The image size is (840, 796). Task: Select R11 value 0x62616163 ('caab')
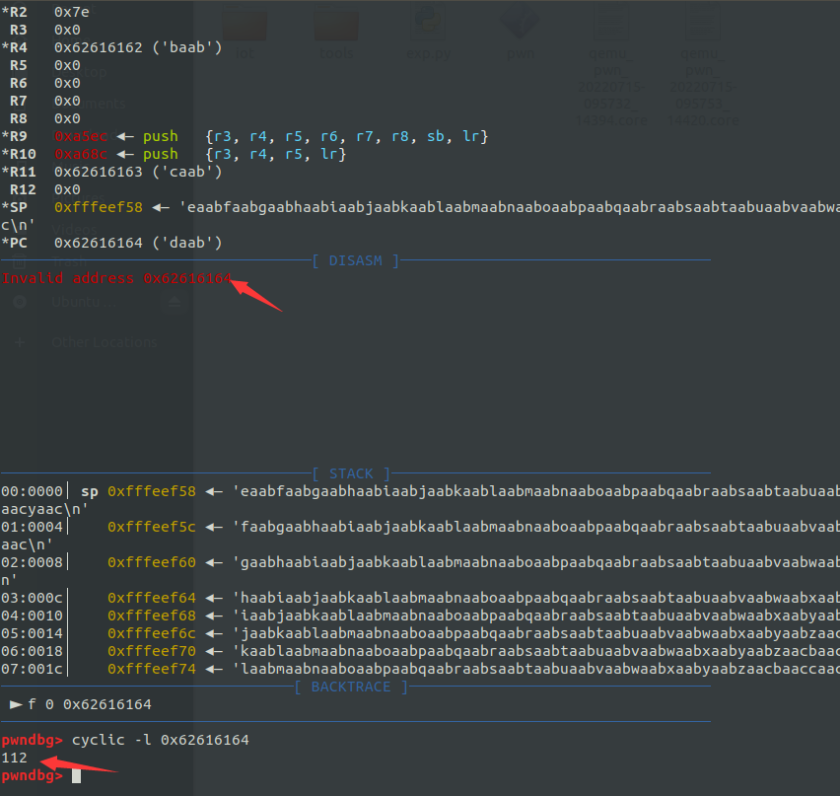pos(138,171)
